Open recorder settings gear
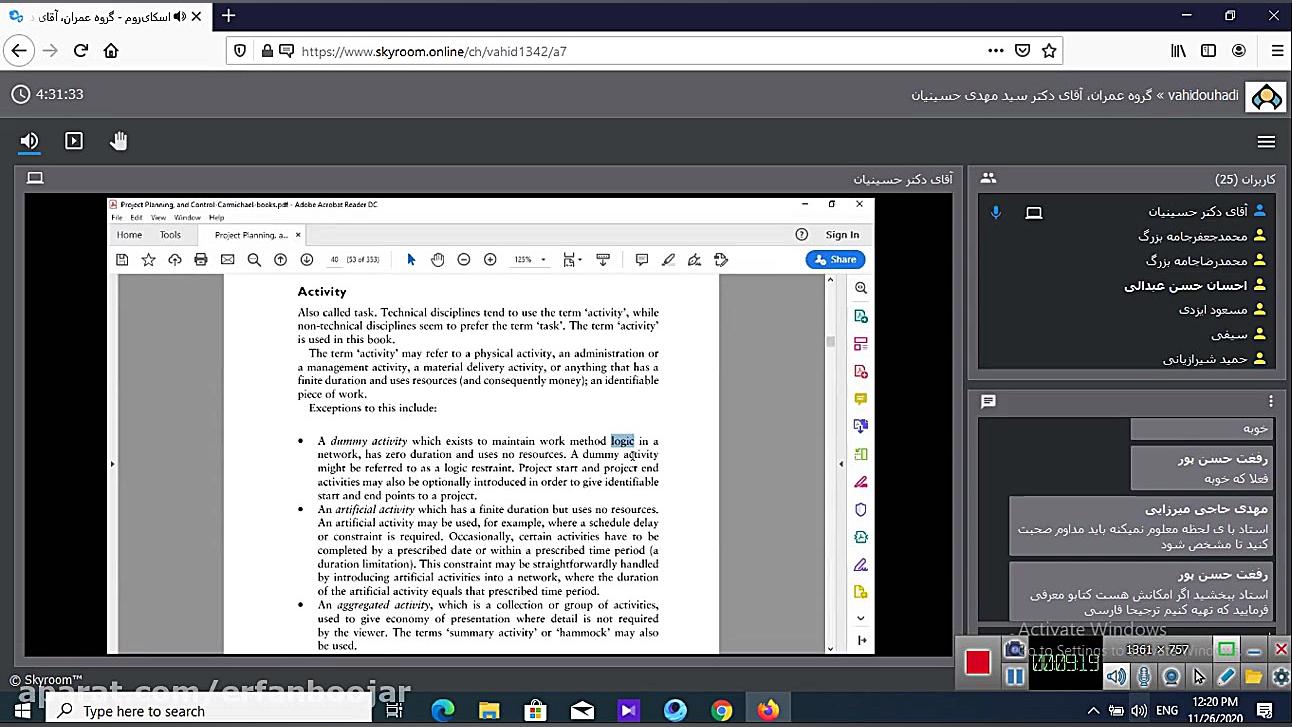The image size is (1292, 727). pos(1280,677)
